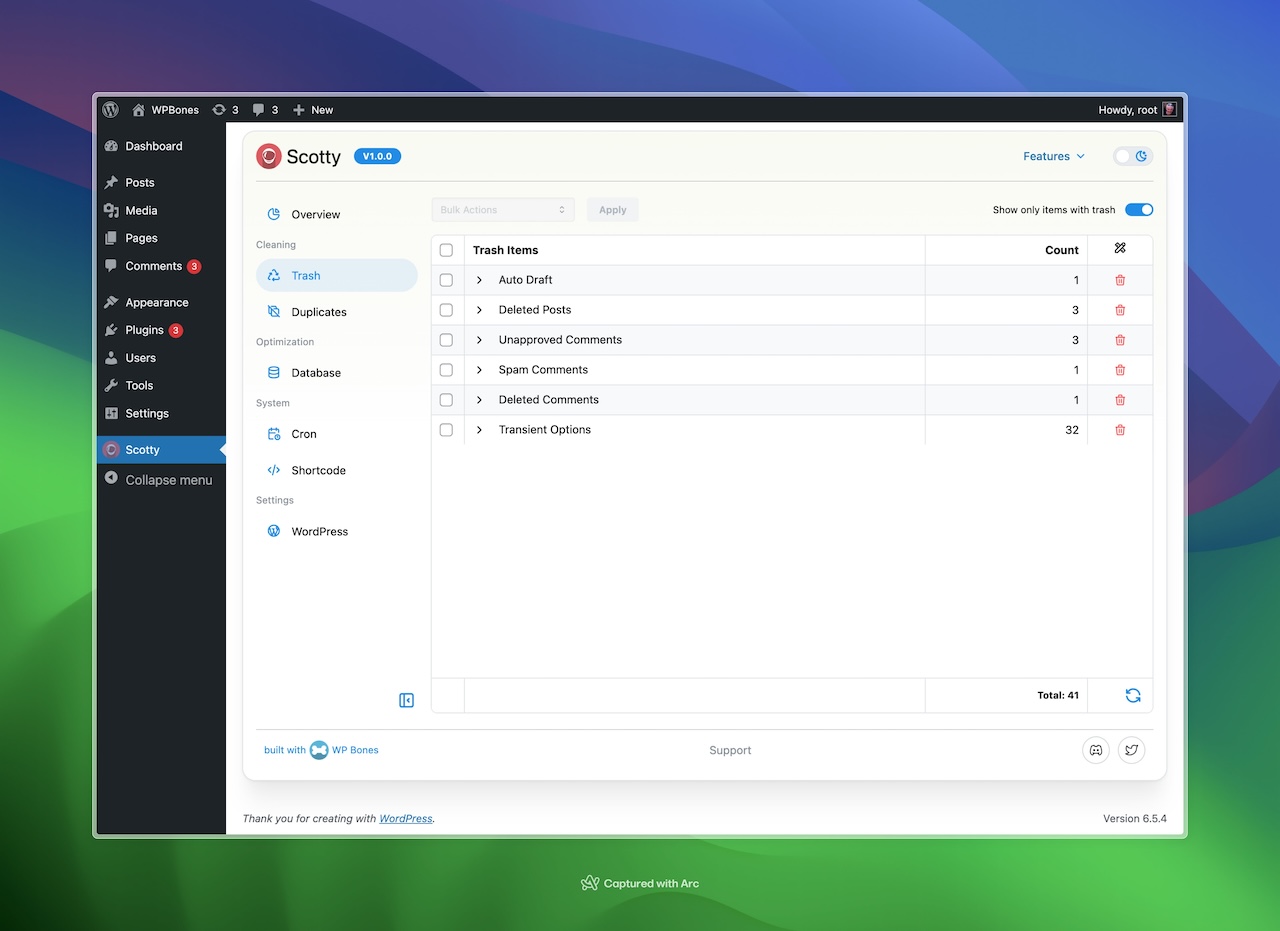Click the Apply button
The image size is (1280, 931).
(613, 210)
